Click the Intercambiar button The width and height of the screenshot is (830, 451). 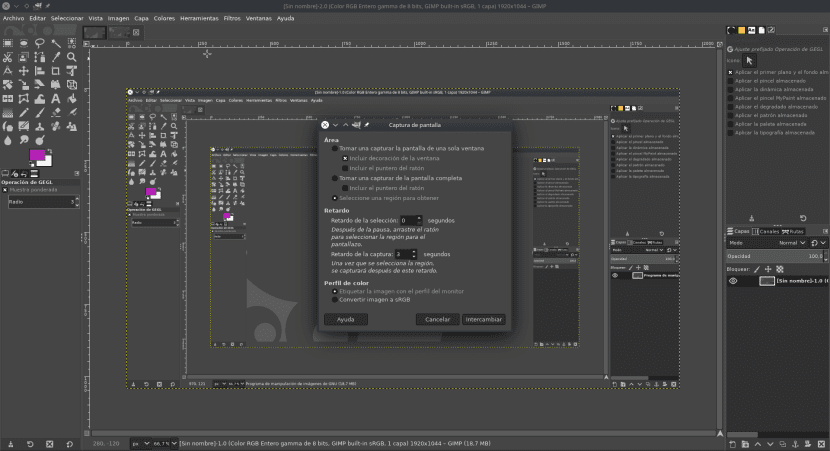click(483, 320)
